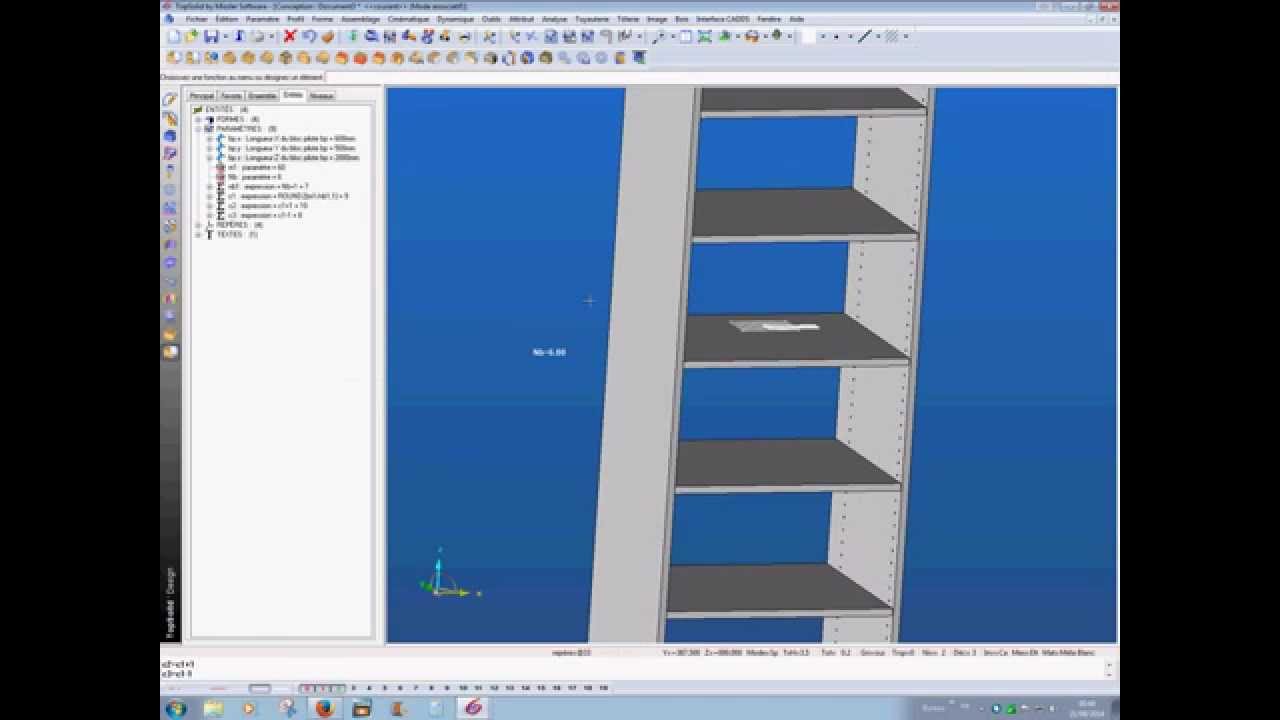
Task: Open Firefox from the taskbar
Action: click(x=325, y=708)
